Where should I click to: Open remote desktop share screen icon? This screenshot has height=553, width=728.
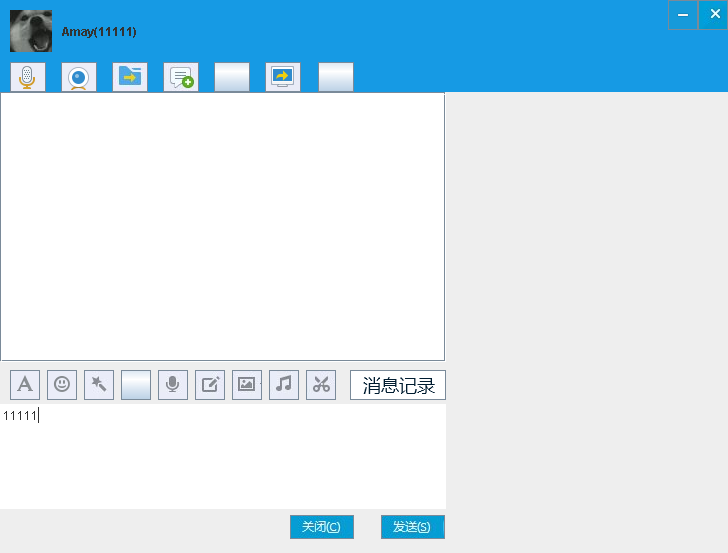(x=283, y=77)
